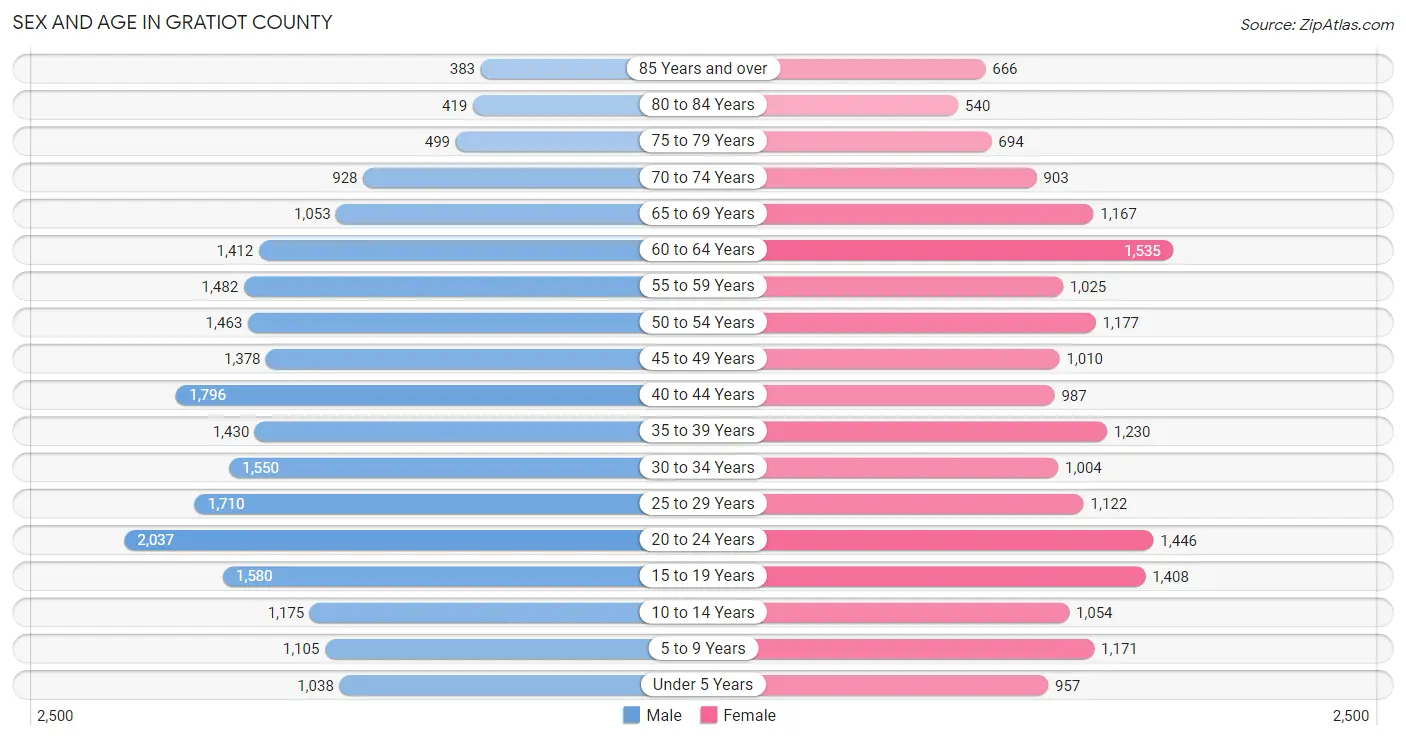Click the 50 to 54 Years label

[703, 322]
